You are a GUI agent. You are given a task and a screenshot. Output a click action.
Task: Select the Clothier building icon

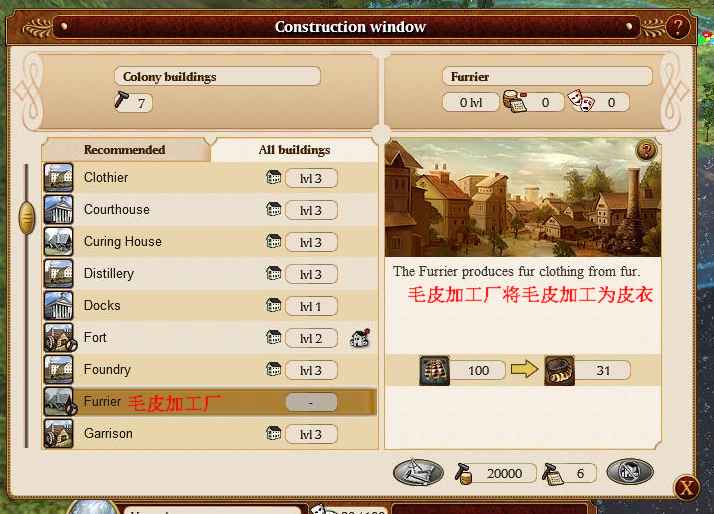[x=58, y=178]
